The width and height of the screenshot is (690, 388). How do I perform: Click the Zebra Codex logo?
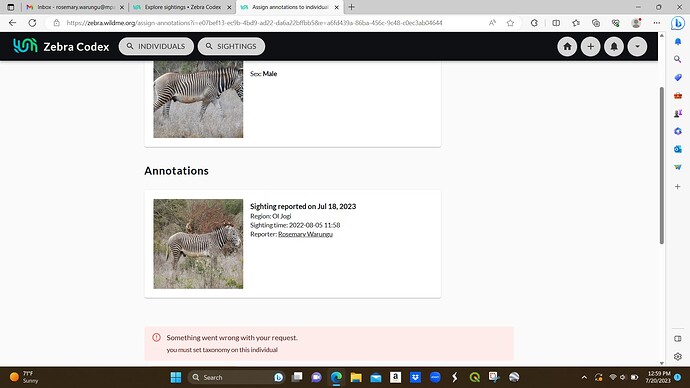pyautogui.click(x=61, y=46)
